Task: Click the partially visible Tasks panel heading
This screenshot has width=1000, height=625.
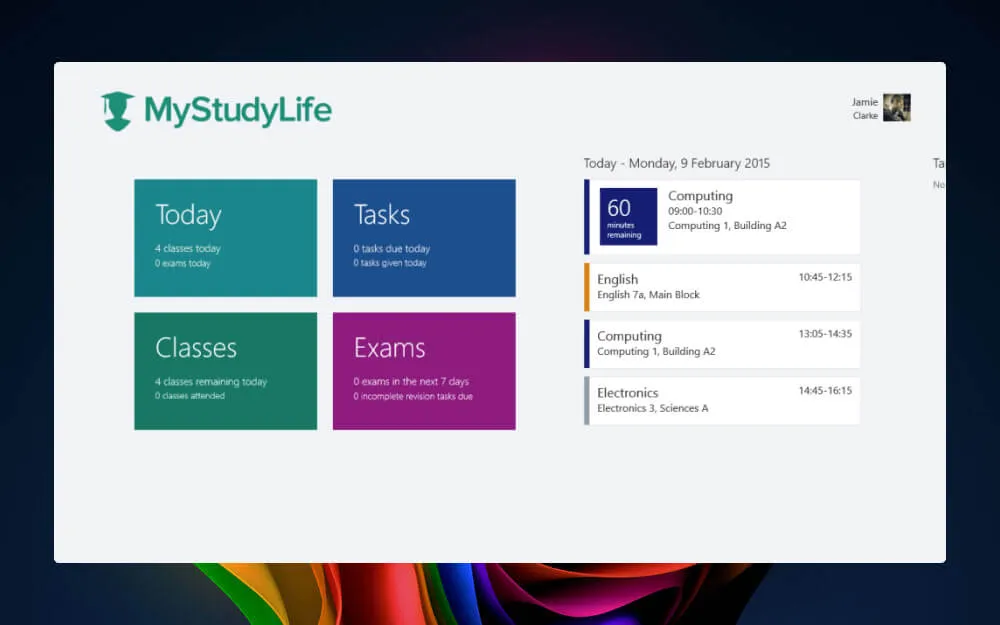Action: [x=938, y=163]
